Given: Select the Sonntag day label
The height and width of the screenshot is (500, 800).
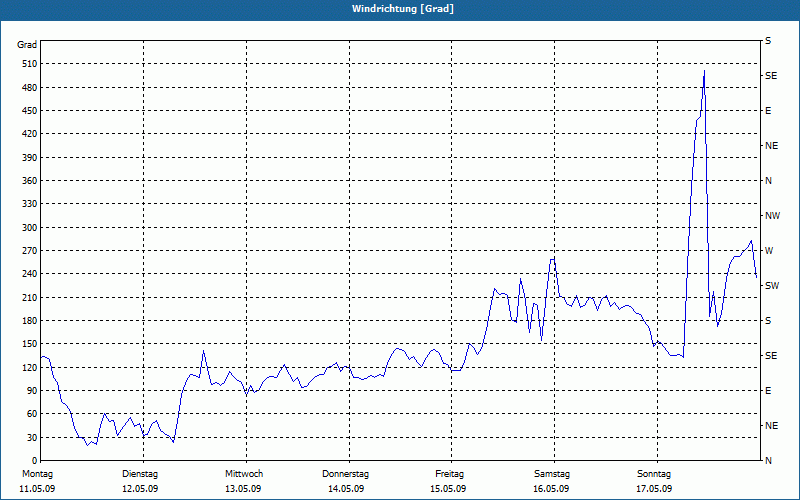Looking at the screenshot, I should (654, 474).
